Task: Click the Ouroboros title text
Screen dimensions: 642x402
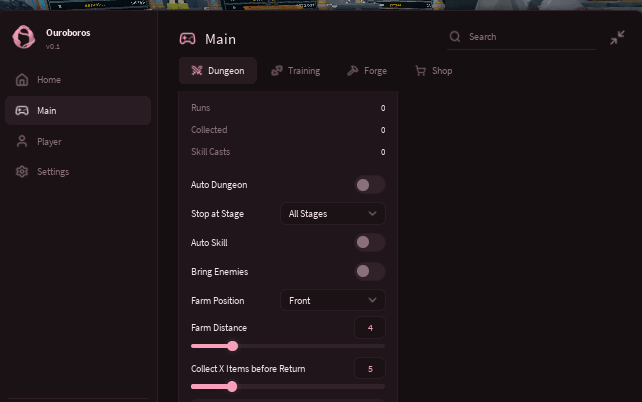Action: coord(68,33)
